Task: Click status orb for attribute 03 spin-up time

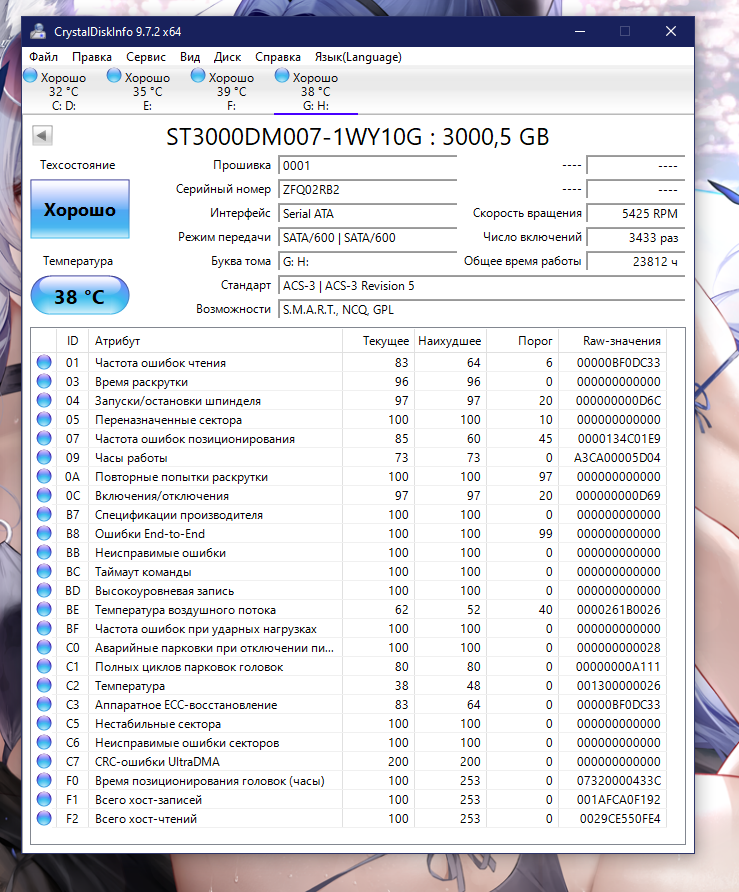Action: point(44,381)
